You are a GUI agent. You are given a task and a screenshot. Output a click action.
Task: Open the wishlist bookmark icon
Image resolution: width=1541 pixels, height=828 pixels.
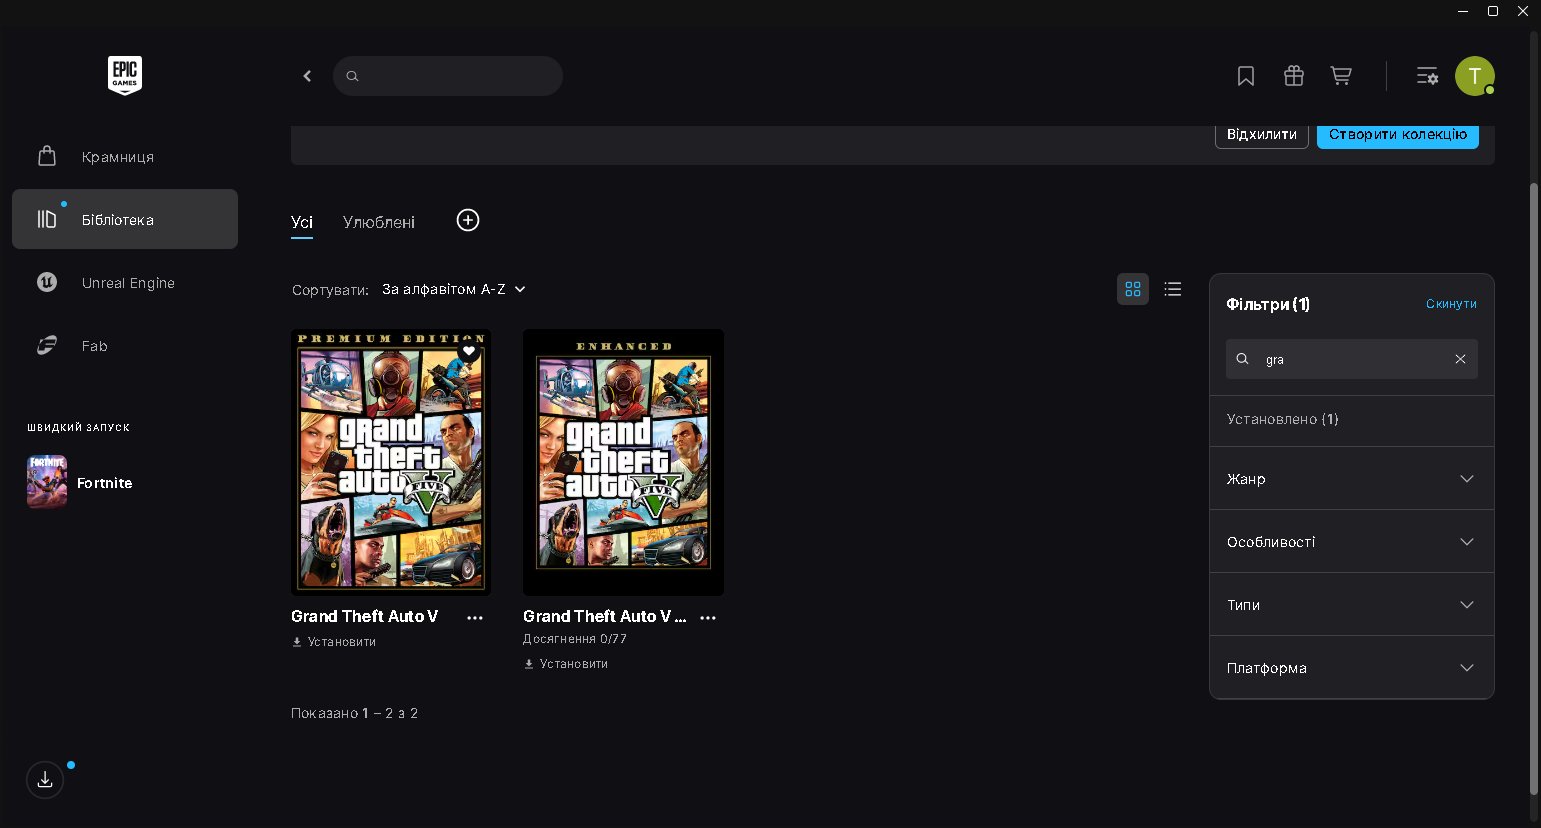pyautogui.click(x=1246, y=76)
